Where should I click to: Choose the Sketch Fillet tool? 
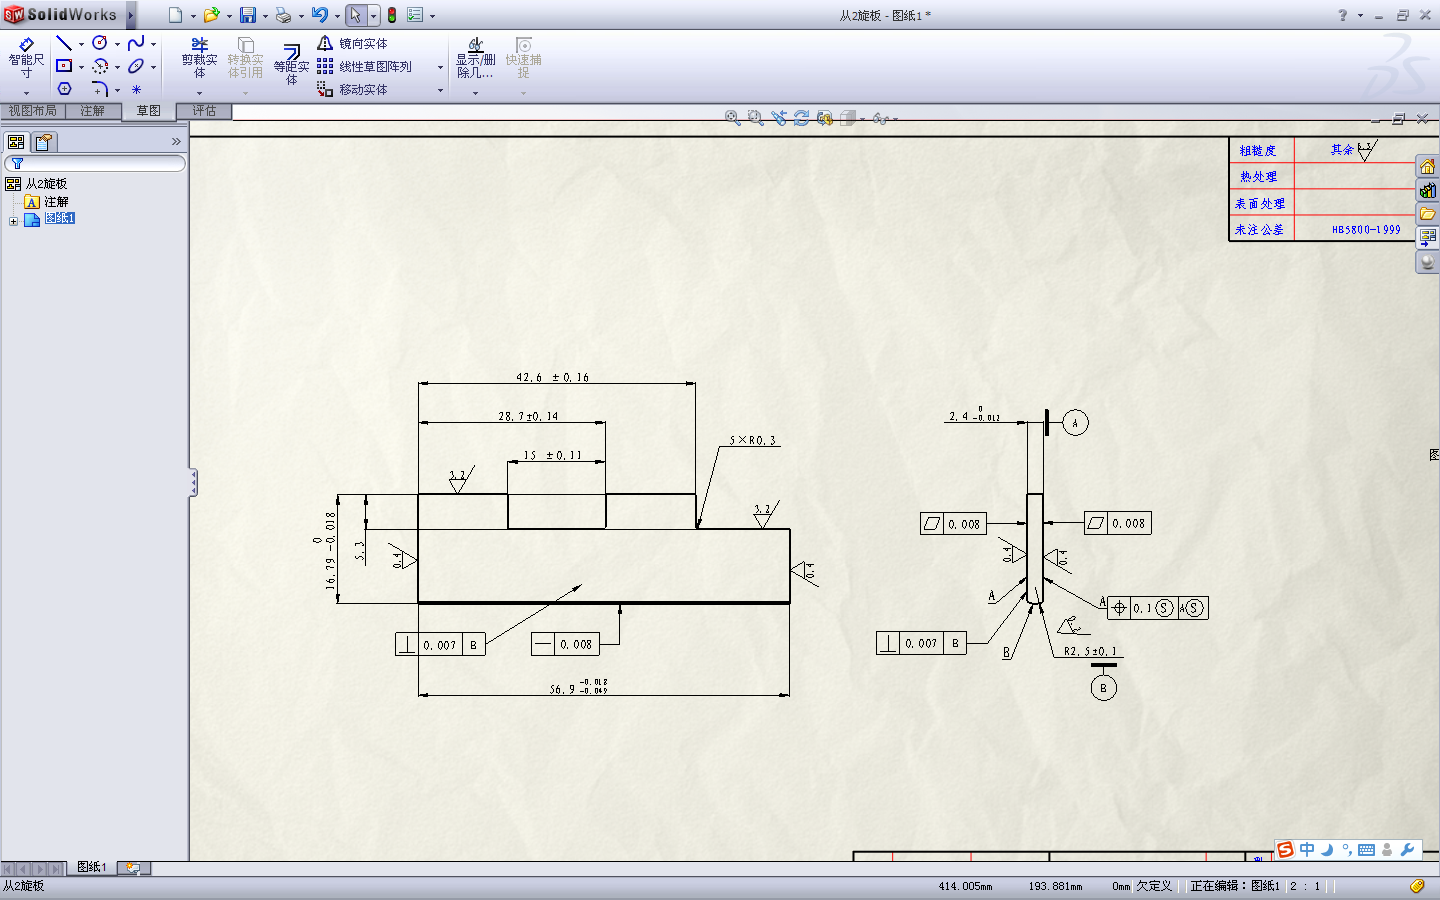pyautogui.click(x=100, y=89)
